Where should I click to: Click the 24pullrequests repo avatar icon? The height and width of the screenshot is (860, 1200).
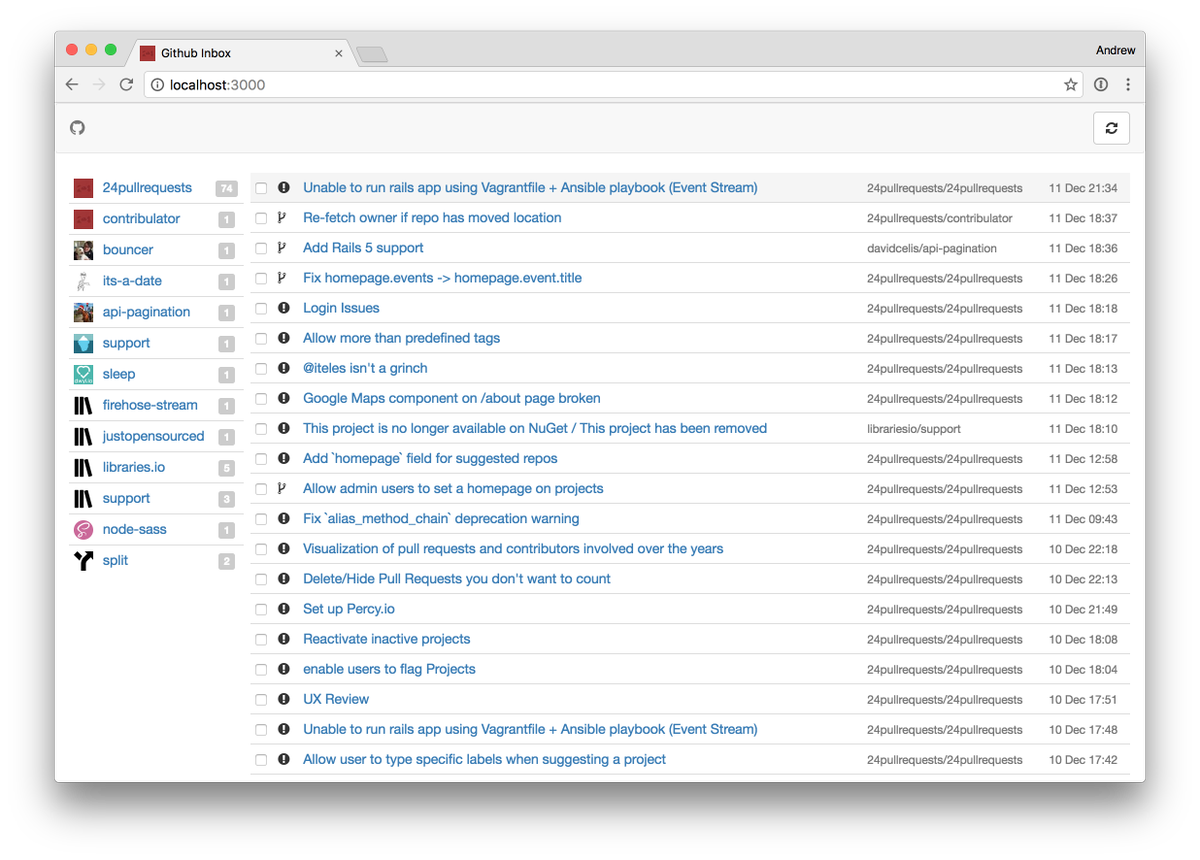coord(83,188)
